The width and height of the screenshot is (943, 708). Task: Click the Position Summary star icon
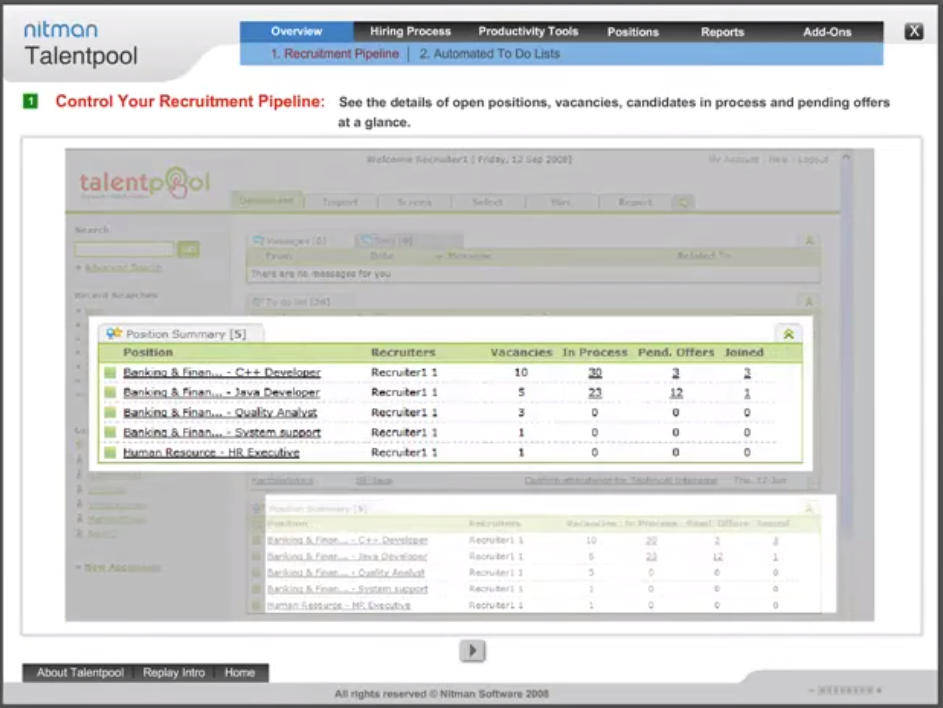(113, 333)
